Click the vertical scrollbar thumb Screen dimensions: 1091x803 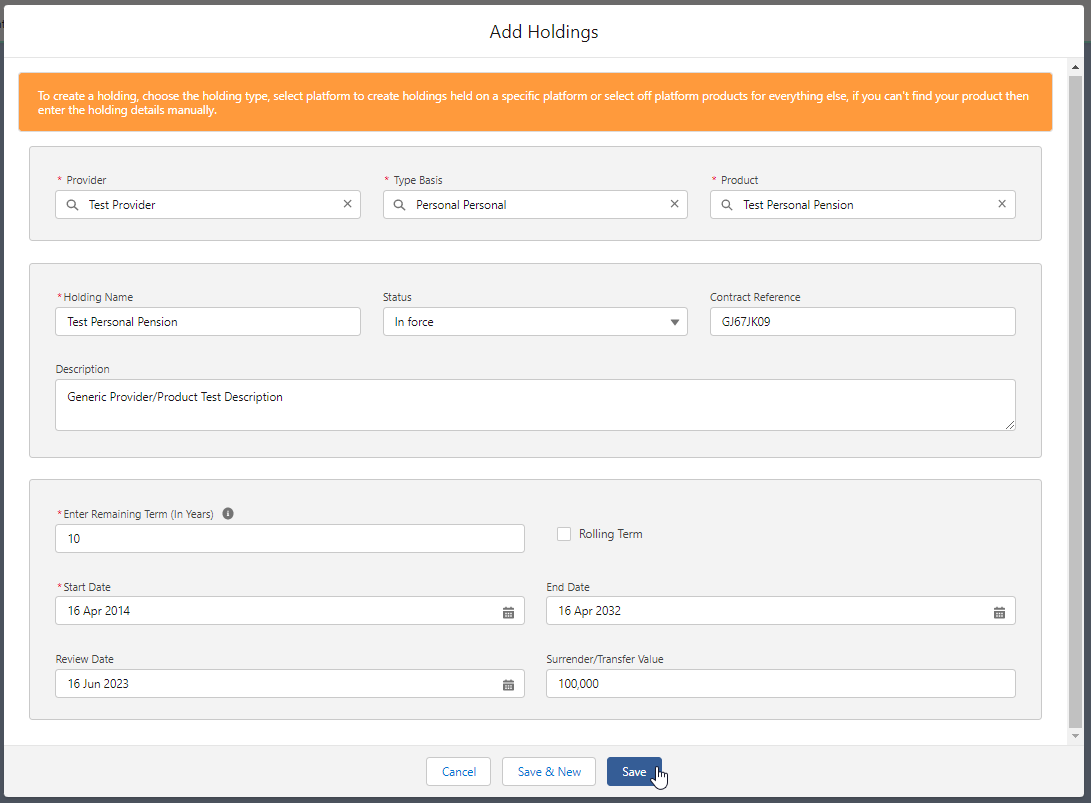tap(1075, 400)
